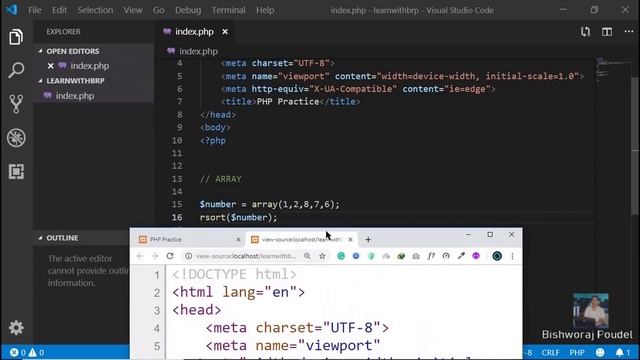The width and height of the screenshot is (640, 360).
Task: Activate the index.php editor tab
Action: pyautogui.click(x=194, y=32)
